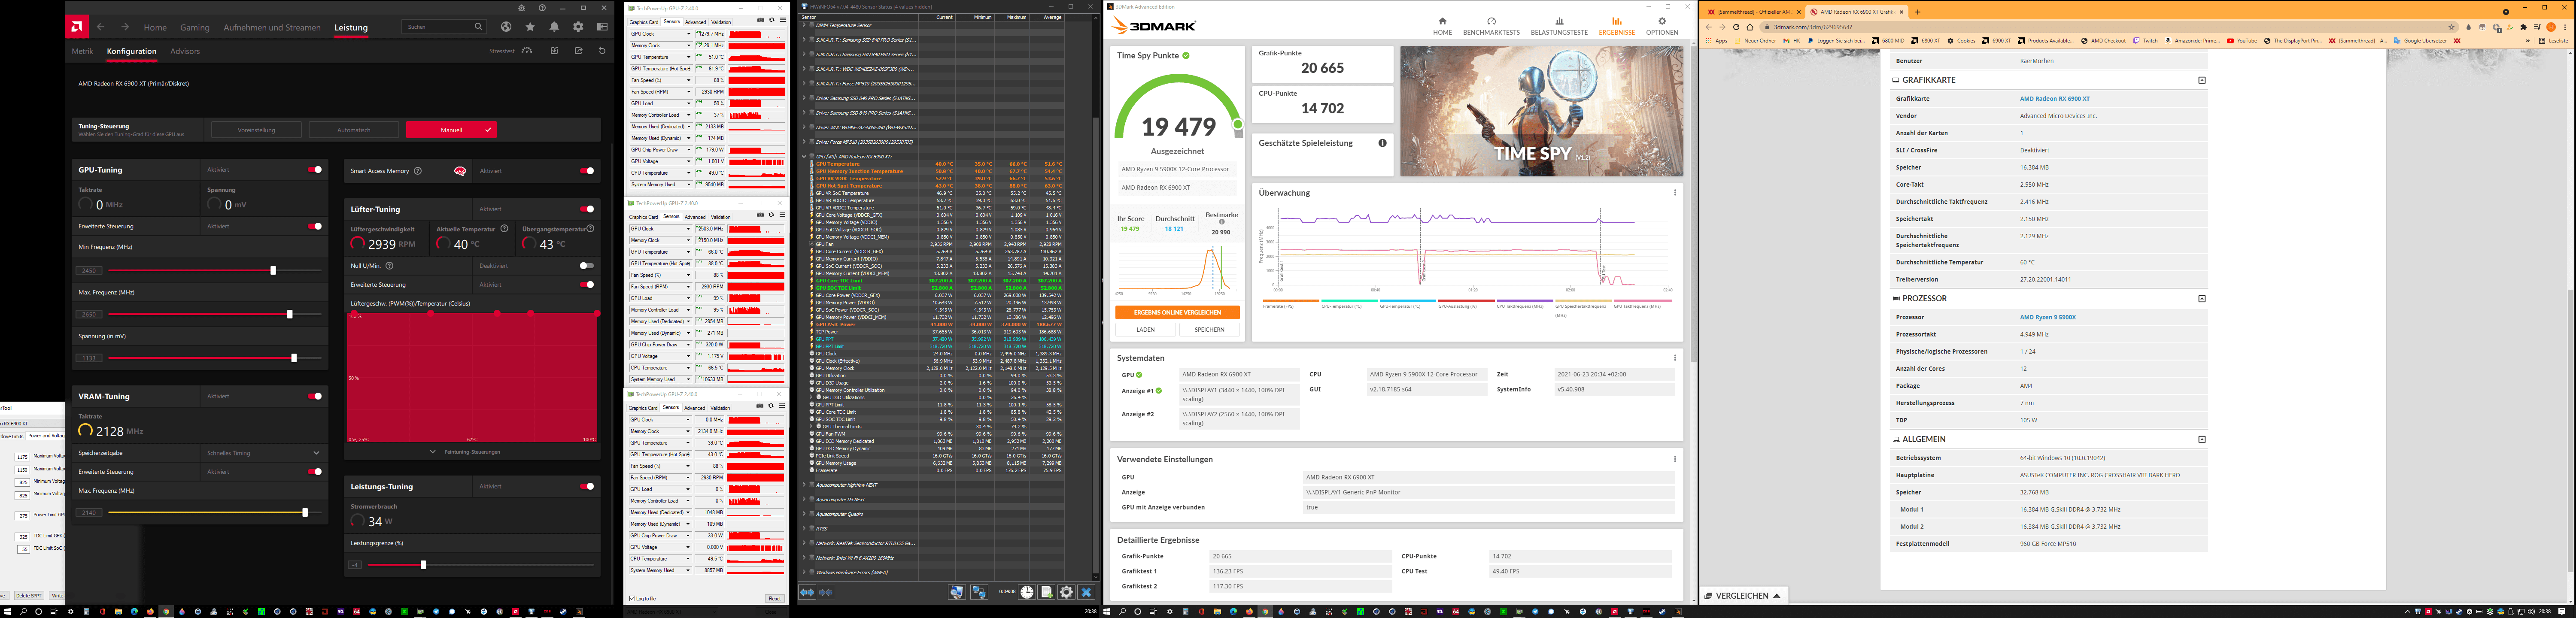Screen dimensions: 2576x618
Task: Toggle Erweiterte Steuerung switch under Lüfter-Tuning
Action: tap(587, 285)
